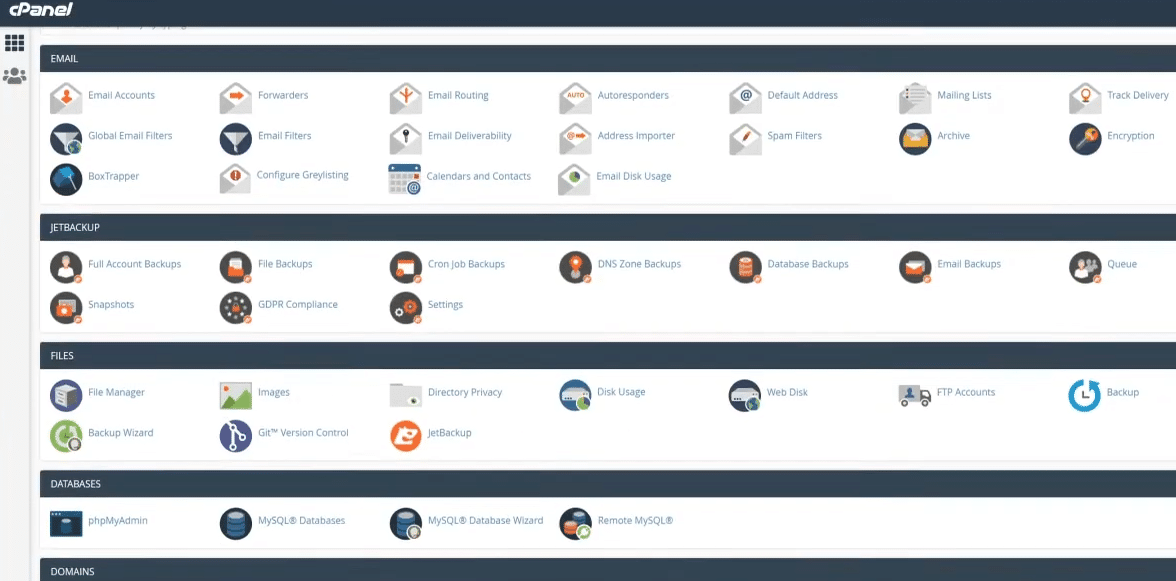Open the File Manager text link
The height and width of the screenshot is (581, 1176).
[x=116, y=392]
